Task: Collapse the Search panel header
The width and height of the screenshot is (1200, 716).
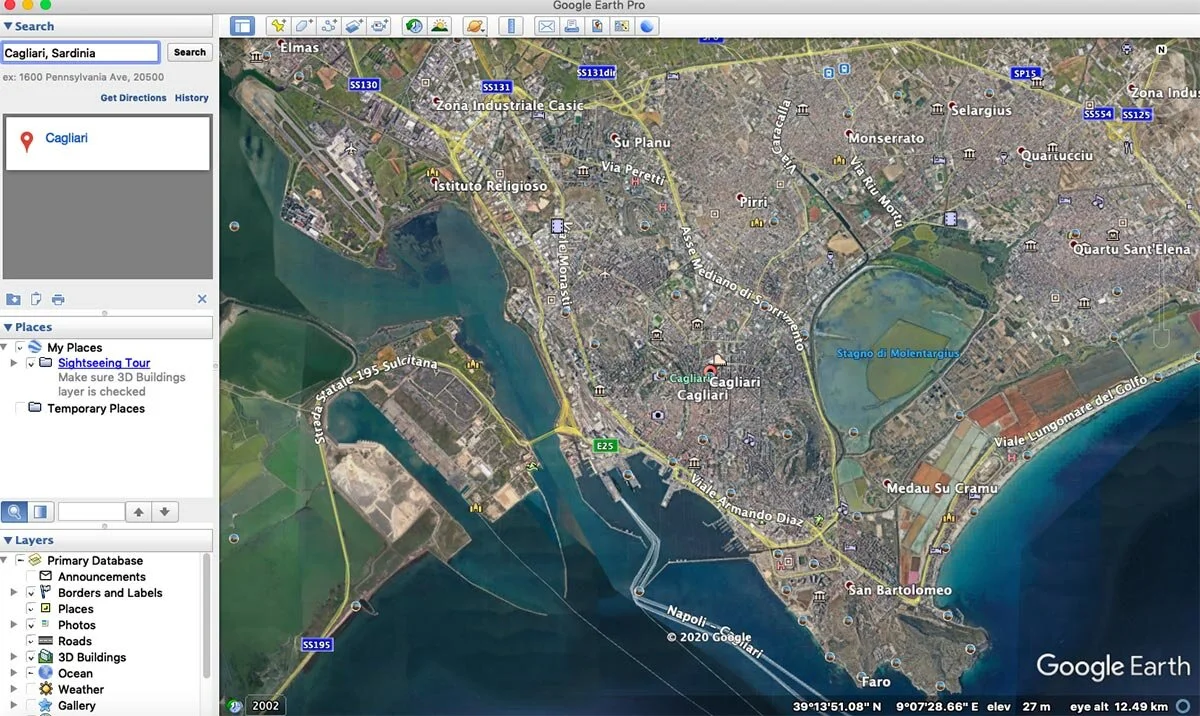Action: tap(106, 26)
